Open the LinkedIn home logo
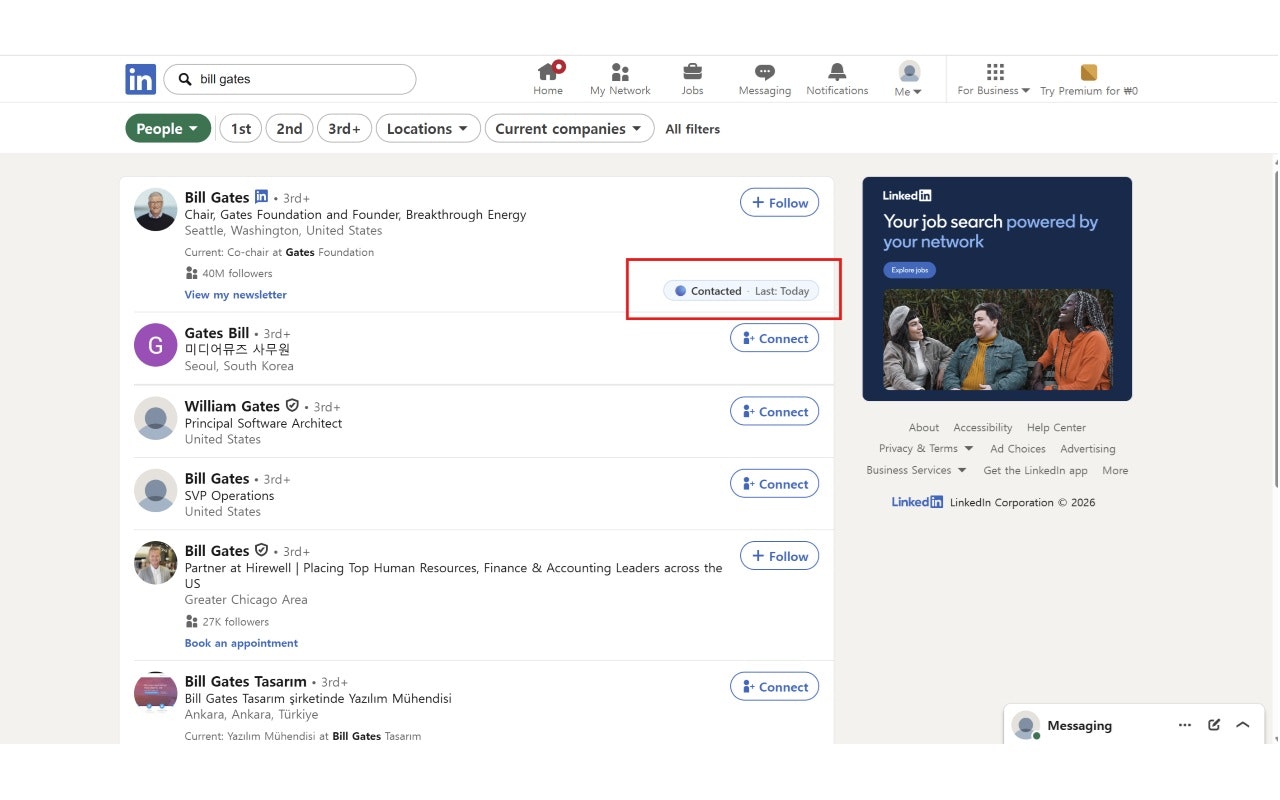 pos(140,79)
